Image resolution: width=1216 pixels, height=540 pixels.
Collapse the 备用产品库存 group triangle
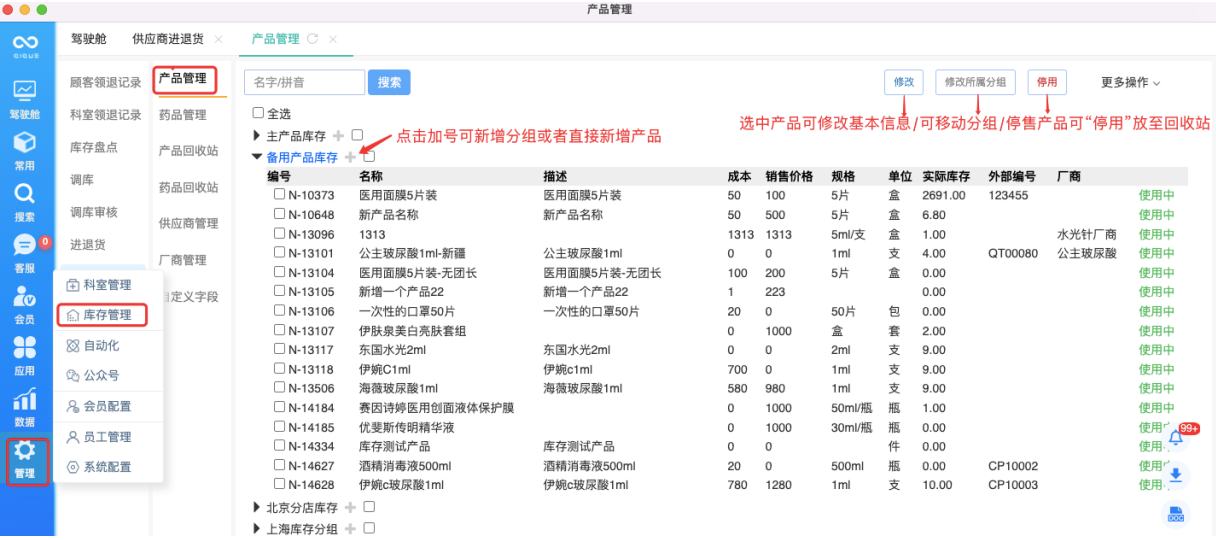257,158
